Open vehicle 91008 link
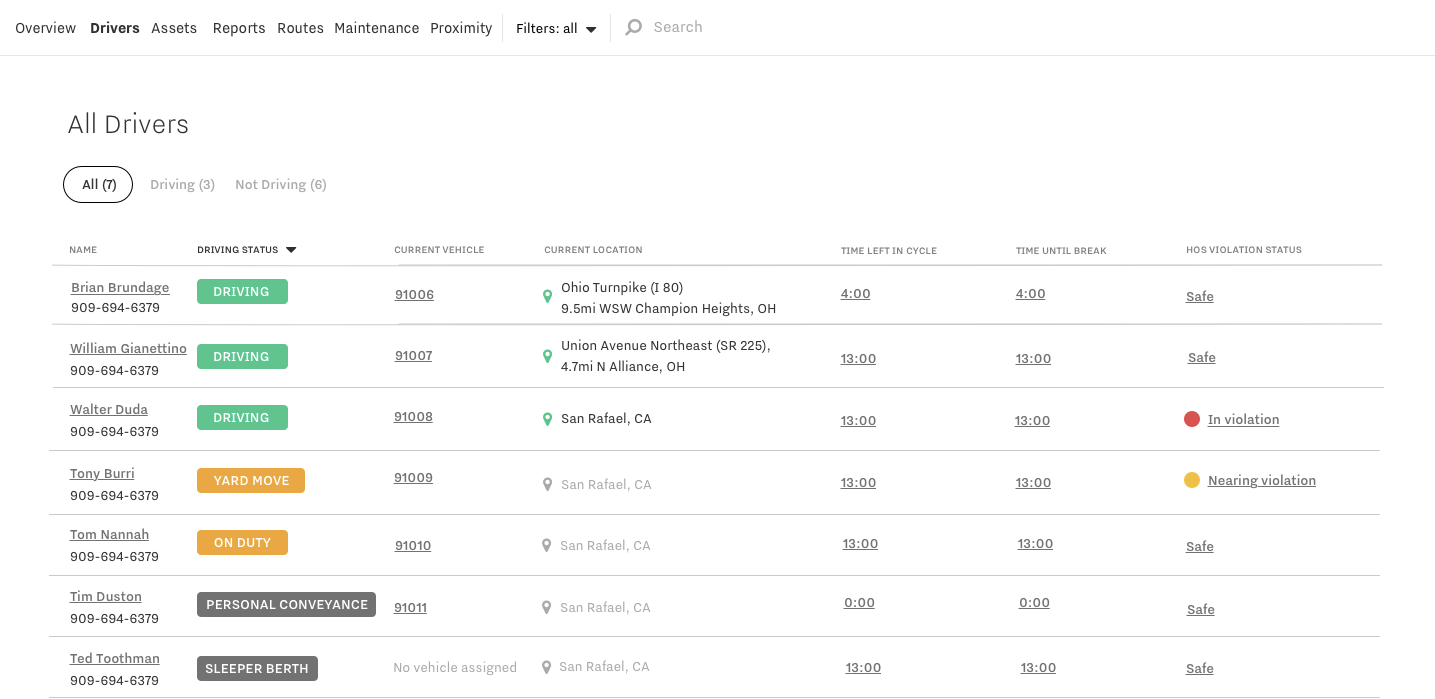1435x699 pixels. (413, 417)
